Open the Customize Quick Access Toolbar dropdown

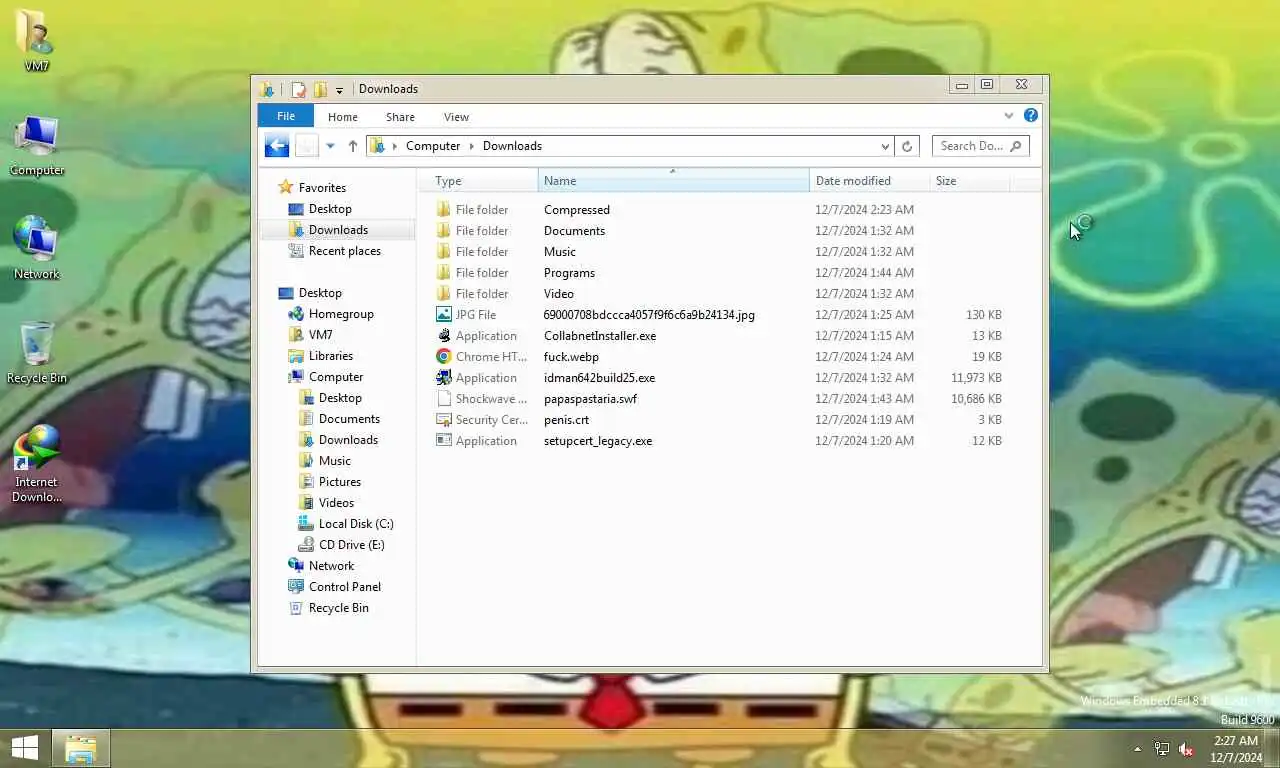339,90
